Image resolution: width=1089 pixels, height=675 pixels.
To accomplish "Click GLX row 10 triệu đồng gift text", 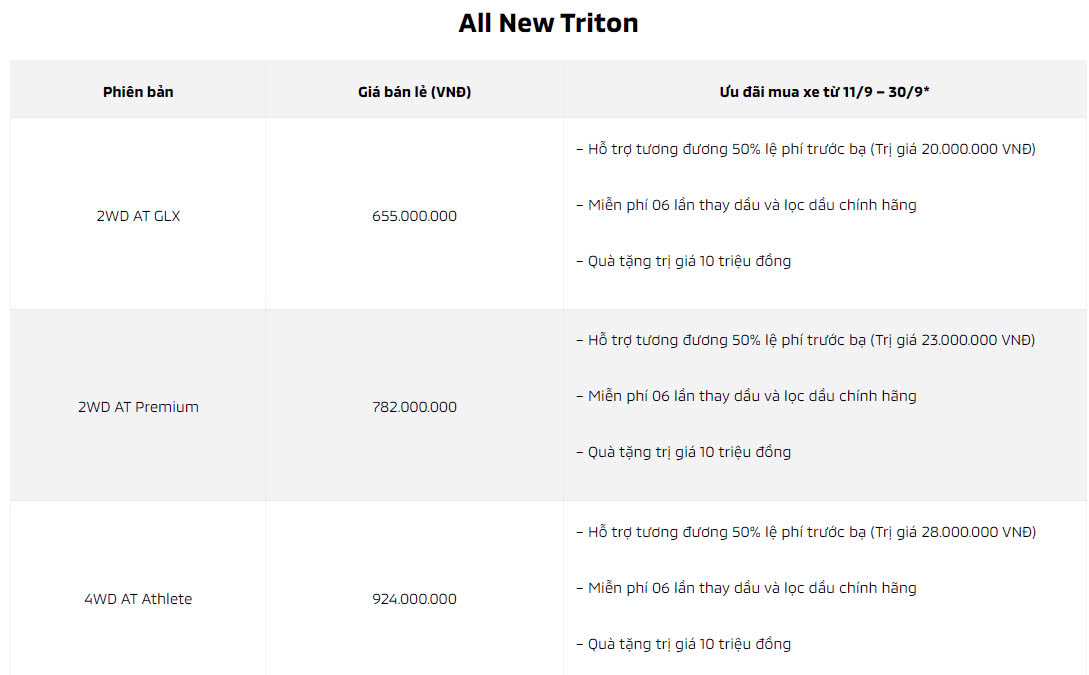I will click(x=684, y=261).
